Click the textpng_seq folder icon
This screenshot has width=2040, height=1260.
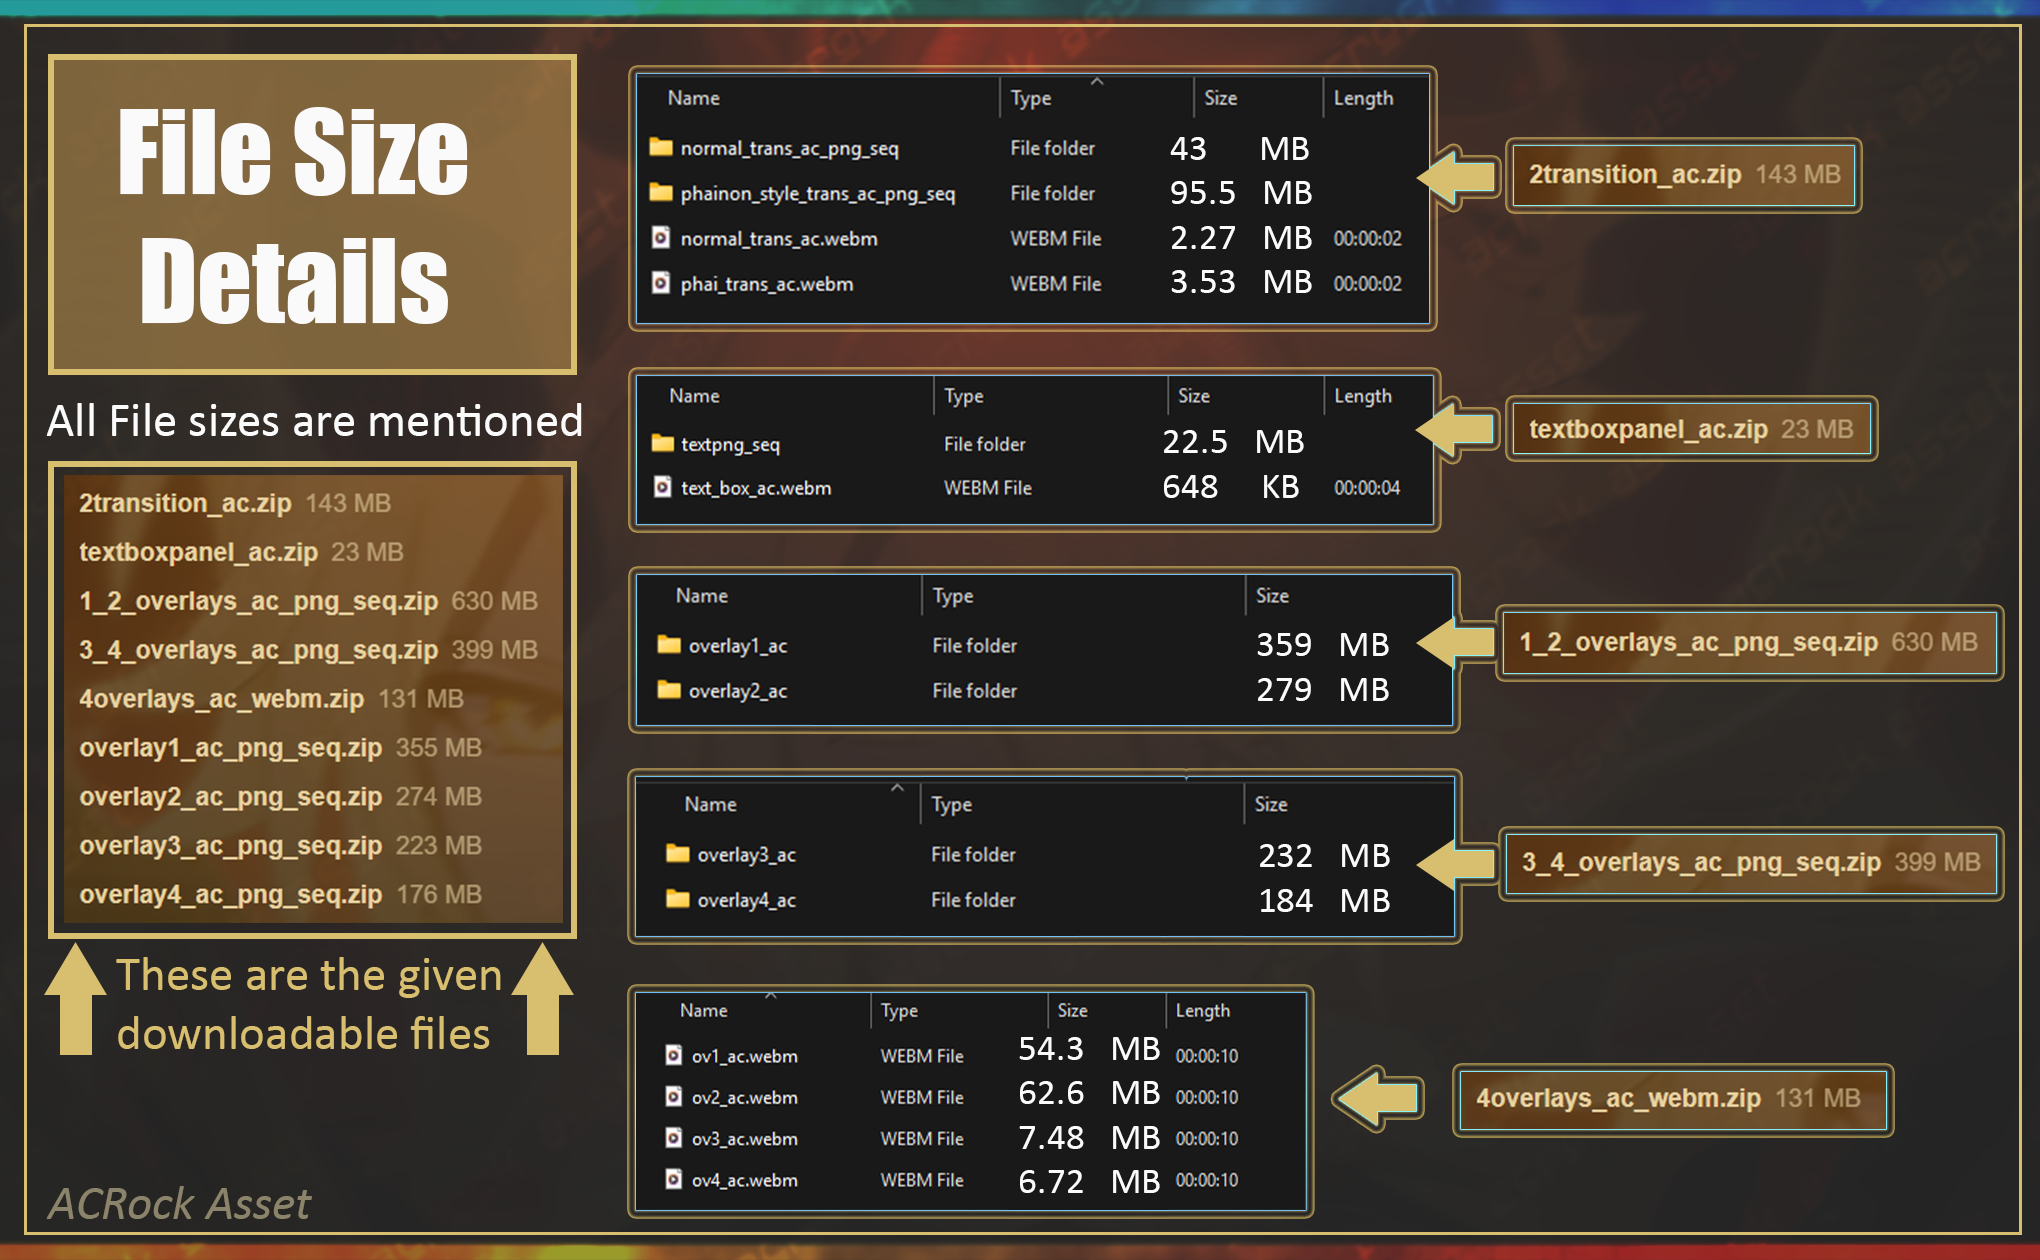[662, 443]
